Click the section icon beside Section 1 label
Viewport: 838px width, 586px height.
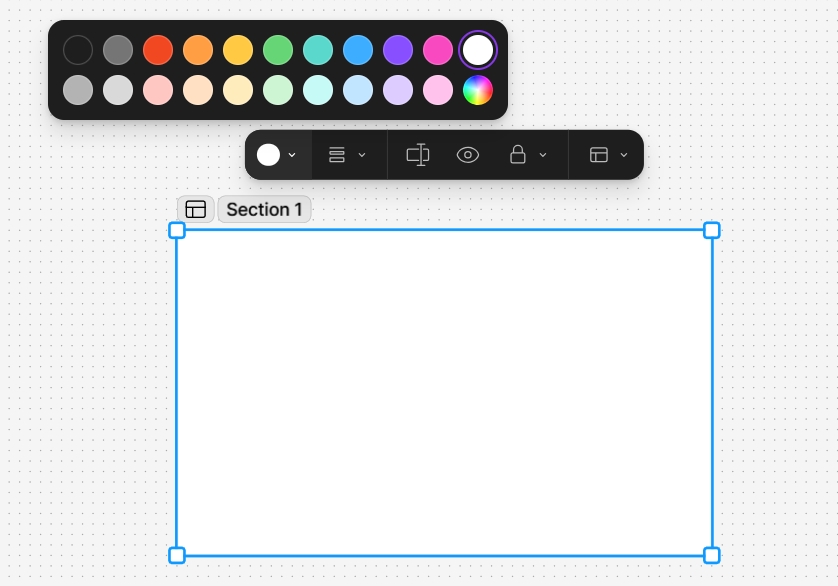(196, 209)
